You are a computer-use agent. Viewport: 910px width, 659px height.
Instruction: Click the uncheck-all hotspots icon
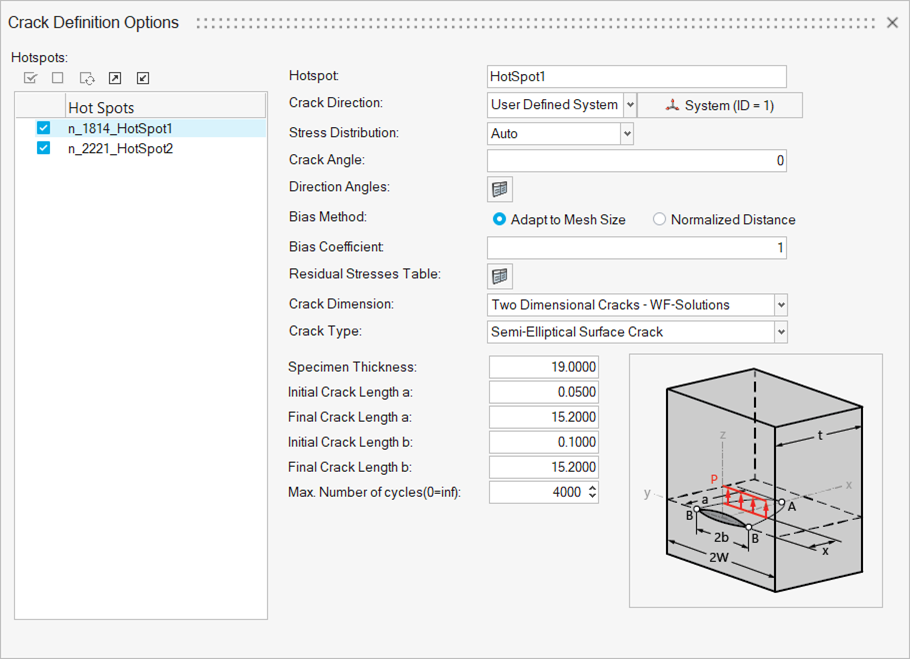[x=58, y=78]
